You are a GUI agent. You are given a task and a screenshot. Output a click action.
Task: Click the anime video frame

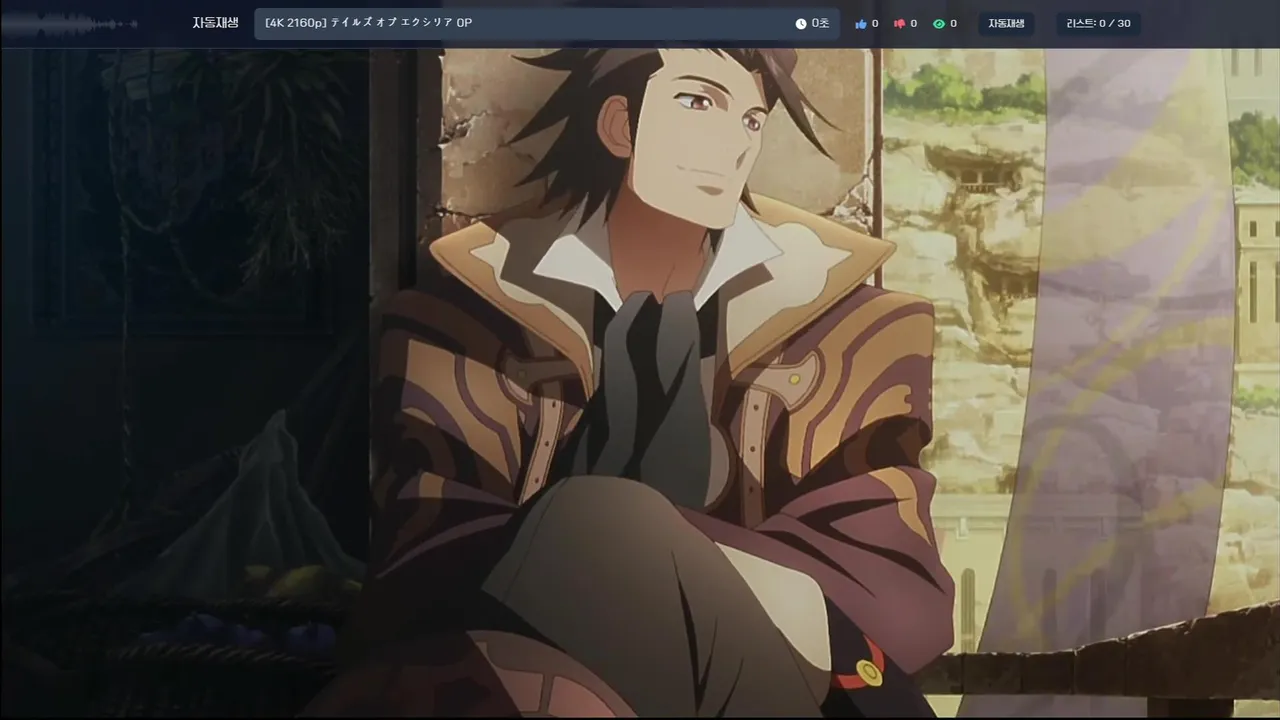tap(640, 383)
